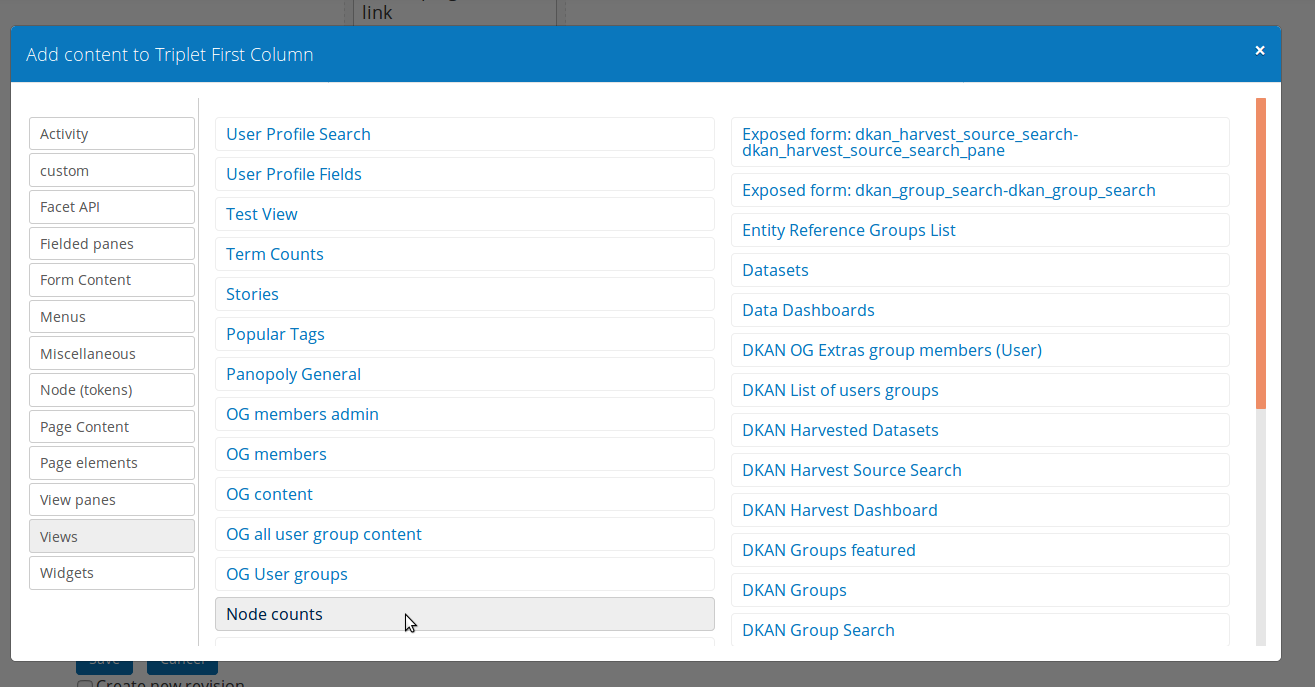Add Term Counts view
The height and width of the screenshot is (687, 1315).
click(x=465, y=254)
